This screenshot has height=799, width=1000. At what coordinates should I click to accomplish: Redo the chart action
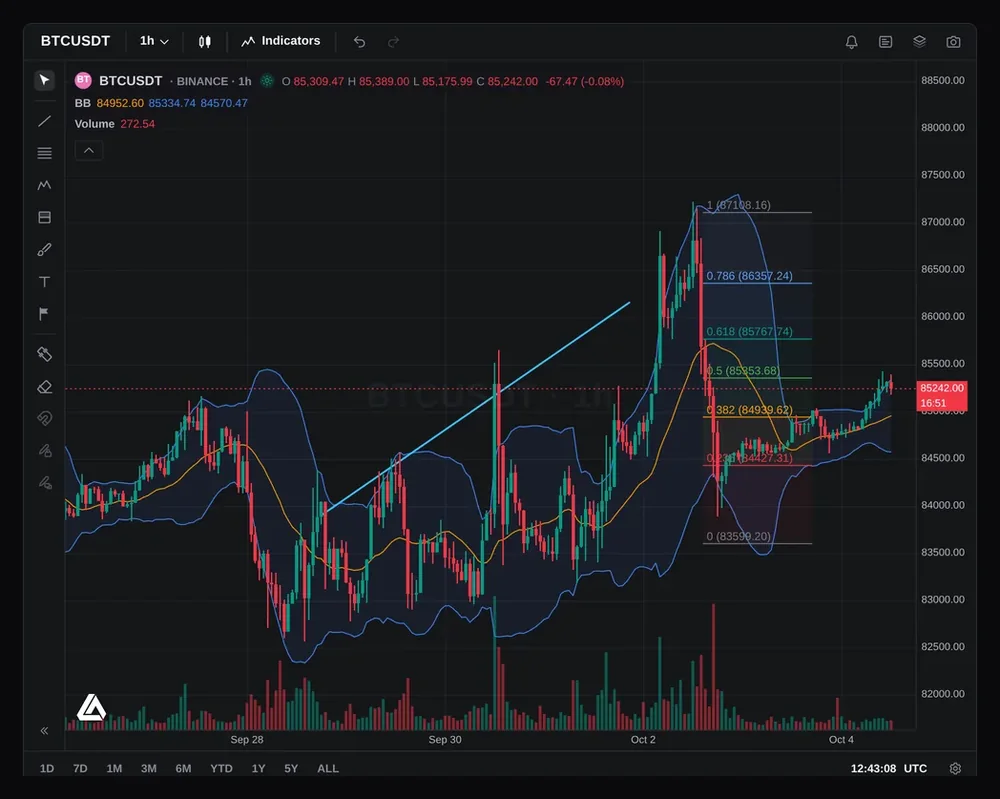tap(393, 41)
